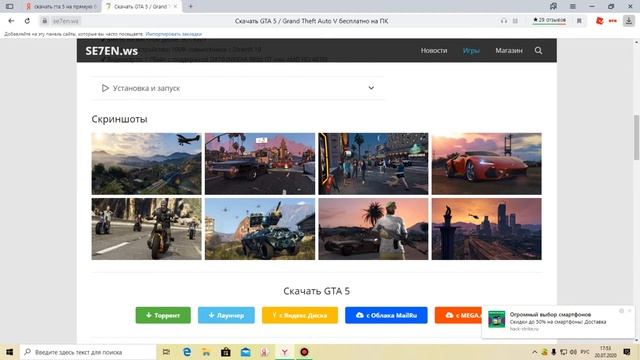Image resolution: width=640 pixels, height=360 pixels.
Task: Open the taskbar clock and date
Action: [605, 352]
